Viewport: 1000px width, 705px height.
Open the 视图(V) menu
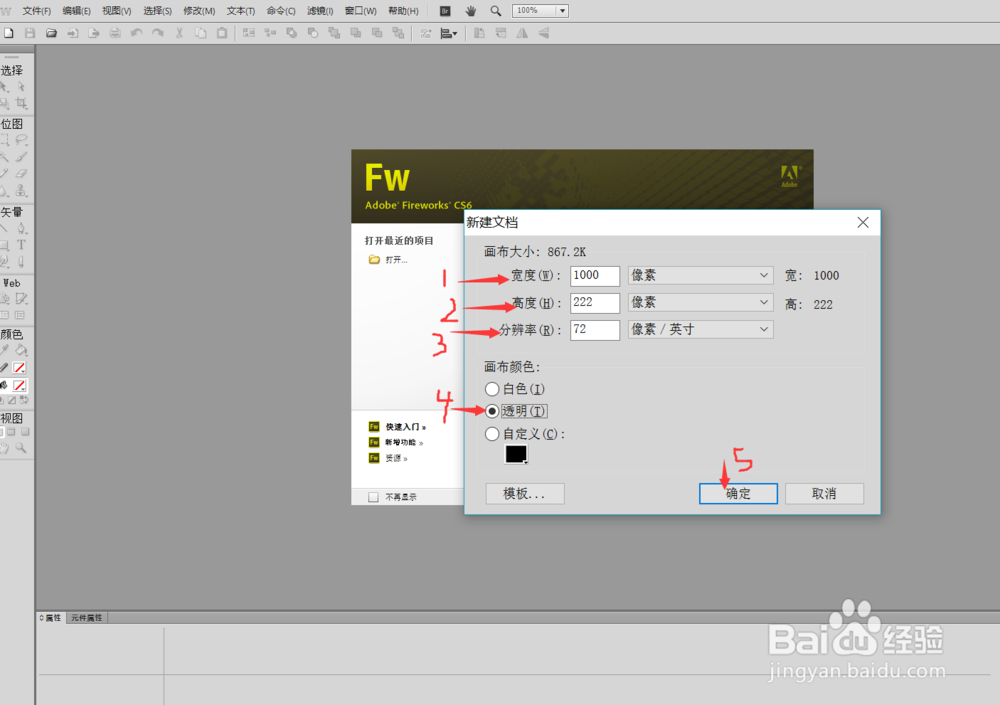tap(117, 11)
